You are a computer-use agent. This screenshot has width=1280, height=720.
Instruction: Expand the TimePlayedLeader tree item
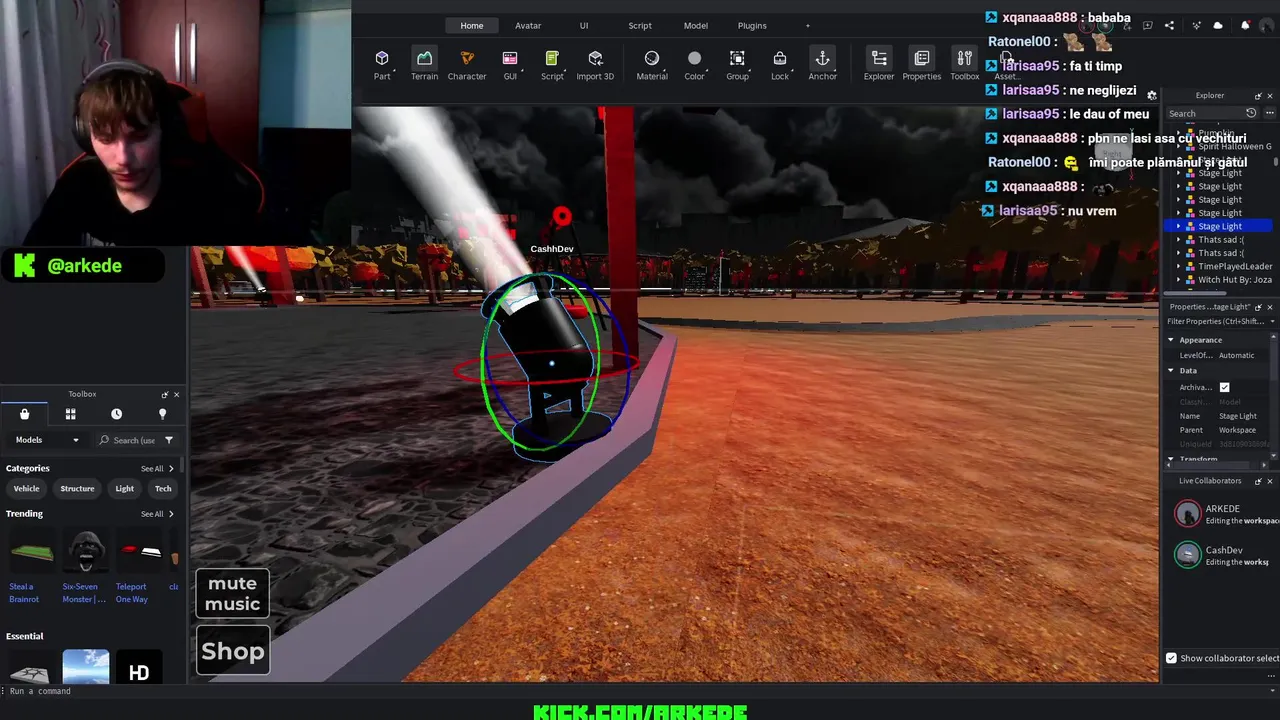[x=1179, y=266]
